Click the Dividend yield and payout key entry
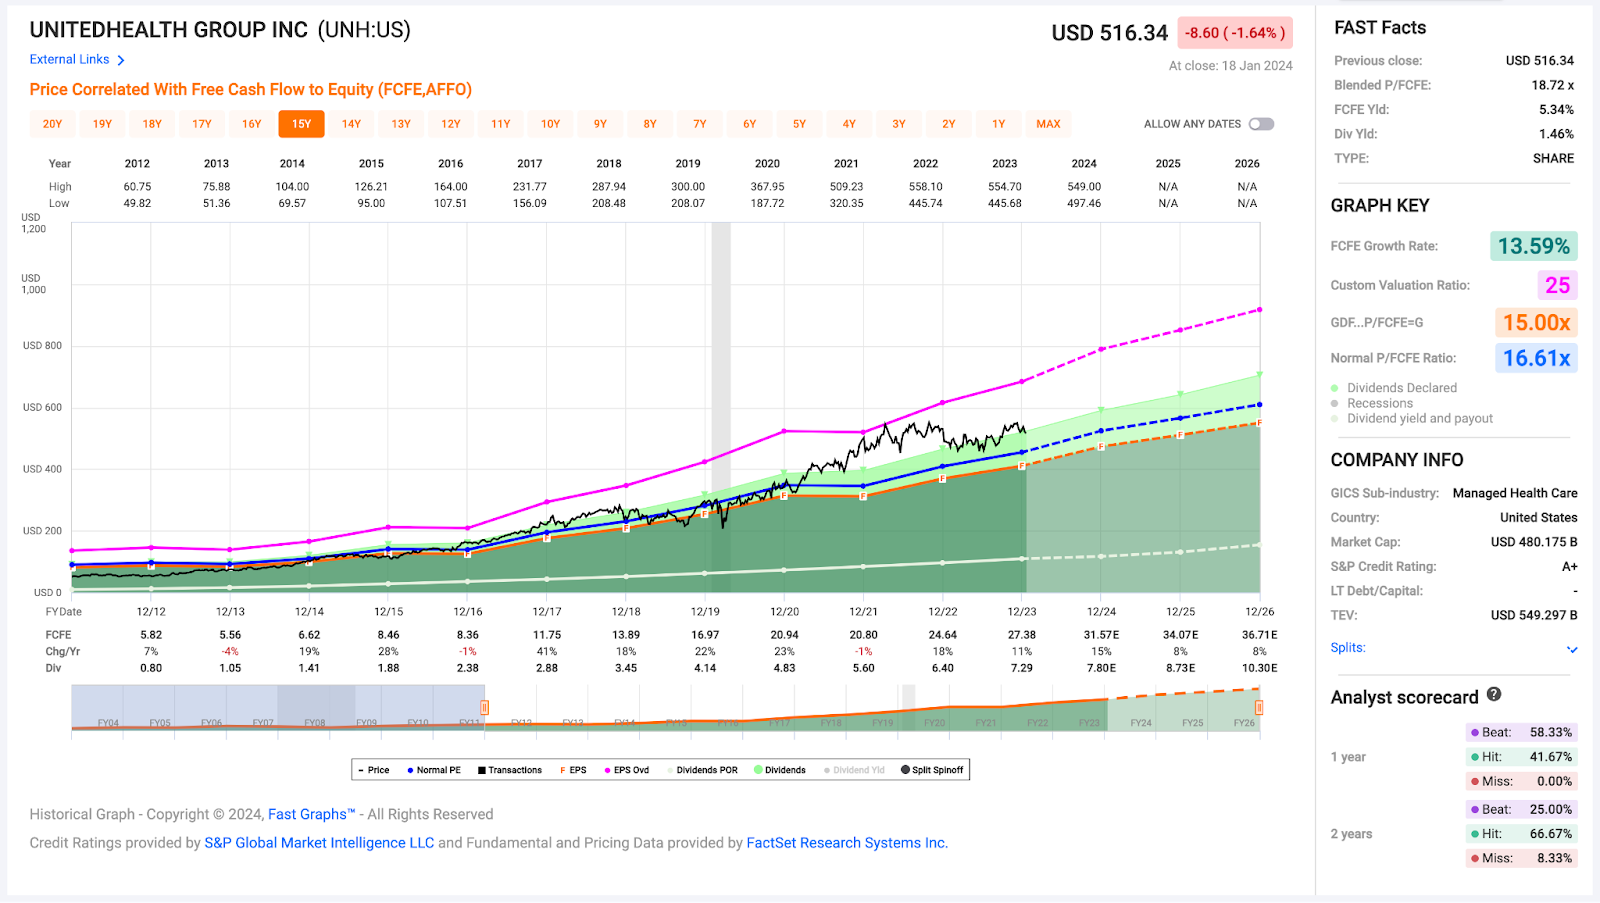Viewport: 1600px width, 903px height. (x=1412, y=419)
